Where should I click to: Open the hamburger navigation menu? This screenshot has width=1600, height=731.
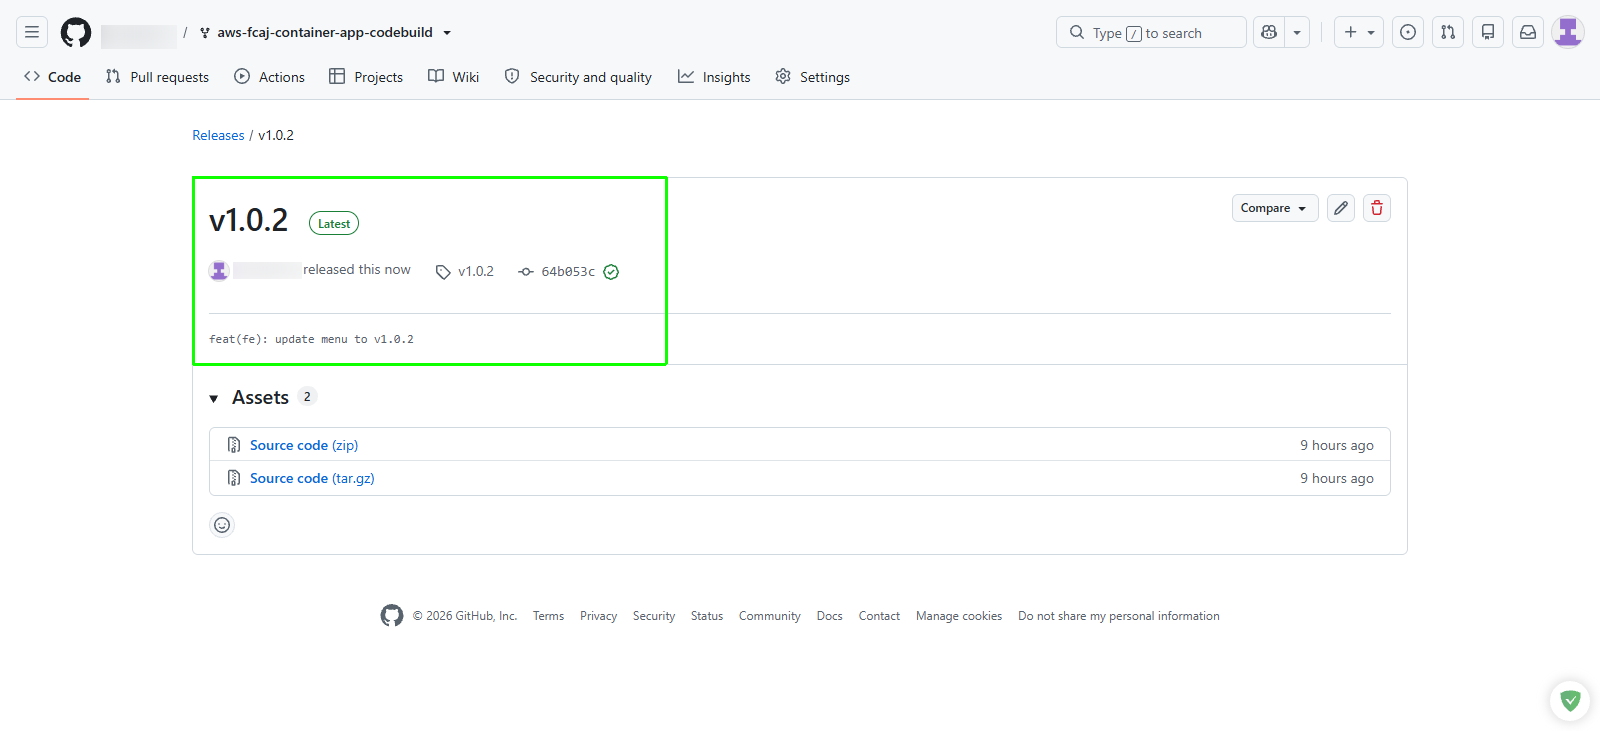[x=32, y=32]
